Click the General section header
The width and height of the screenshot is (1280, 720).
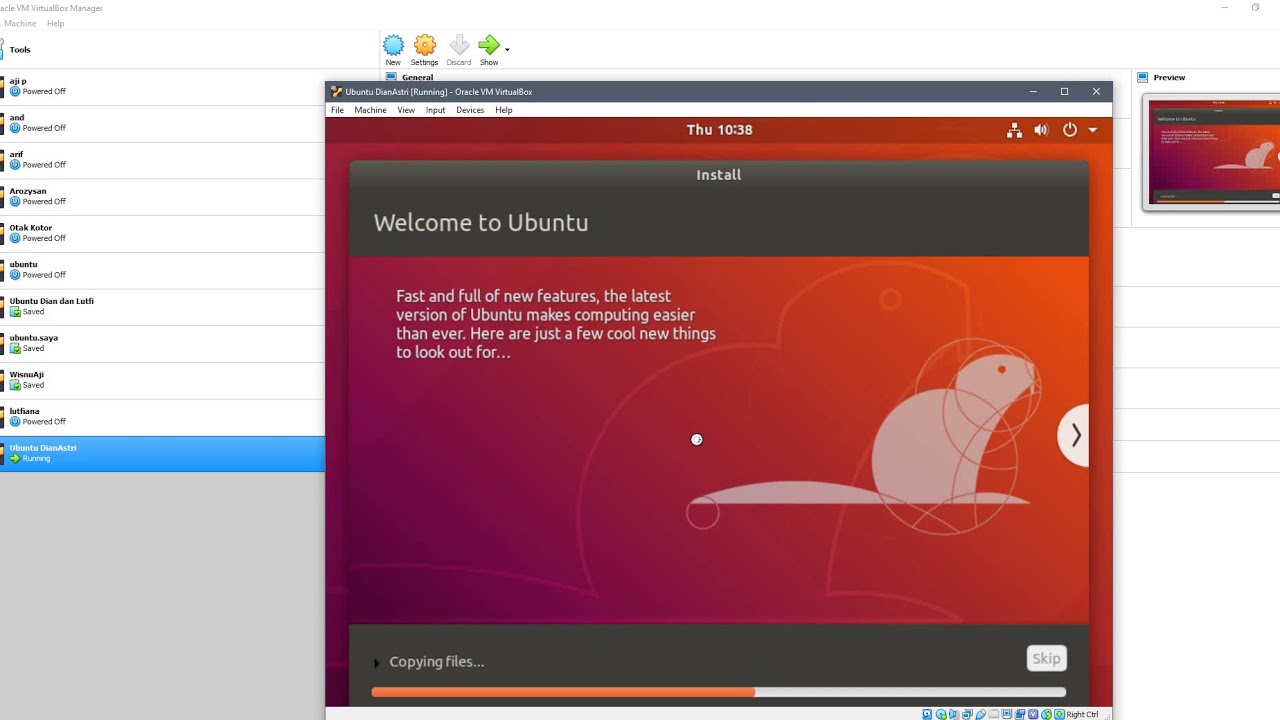pos(417,77)
